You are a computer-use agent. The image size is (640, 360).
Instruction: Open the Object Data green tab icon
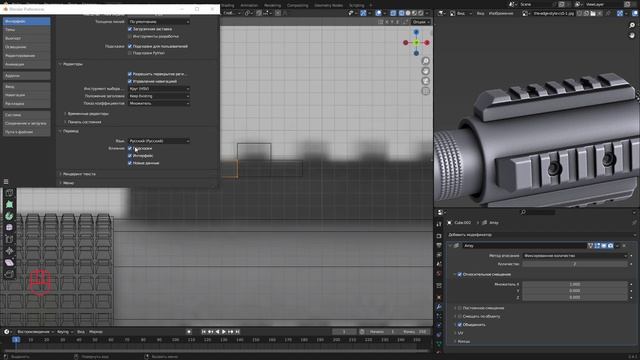click(x=439, y=344)
